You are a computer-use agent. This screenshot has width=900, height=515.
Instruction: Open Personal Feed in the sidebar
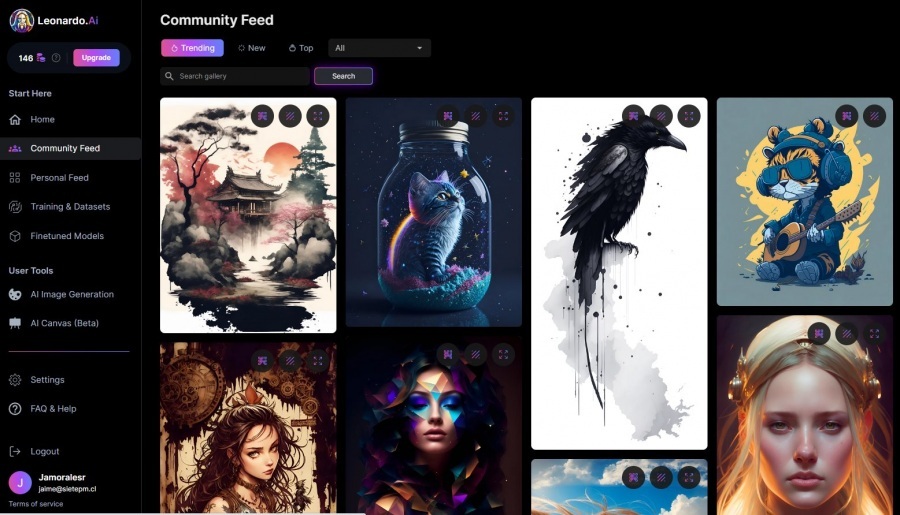[59, 177]
